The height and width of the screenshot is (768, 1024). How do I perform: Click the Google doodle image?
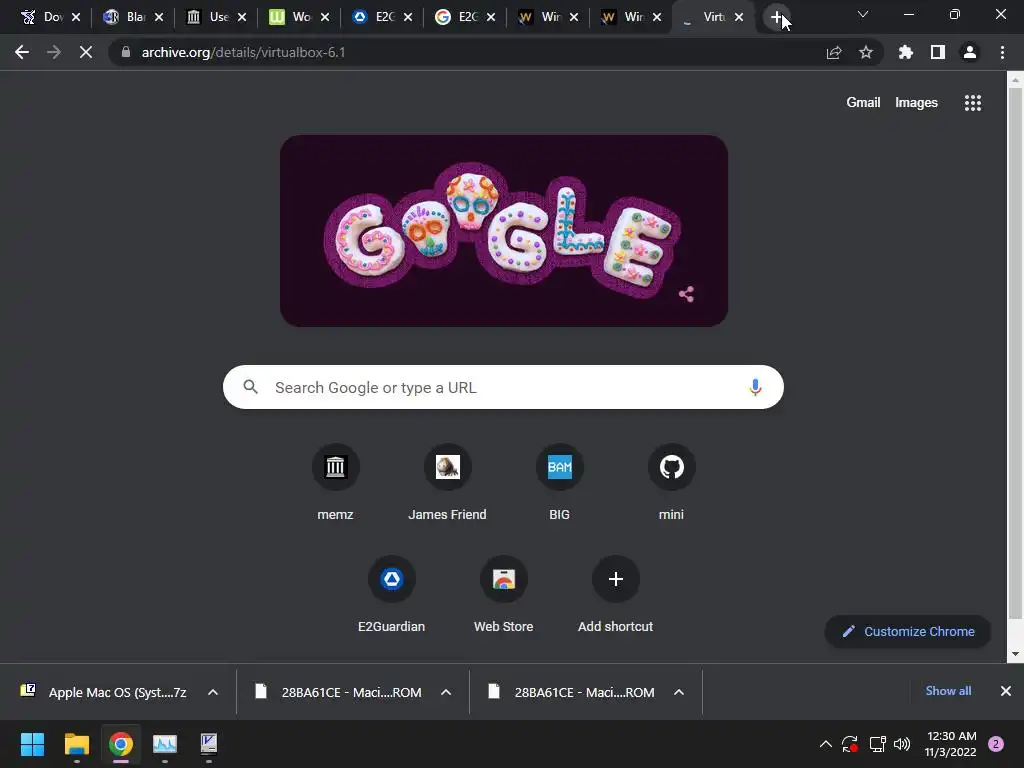504,231
